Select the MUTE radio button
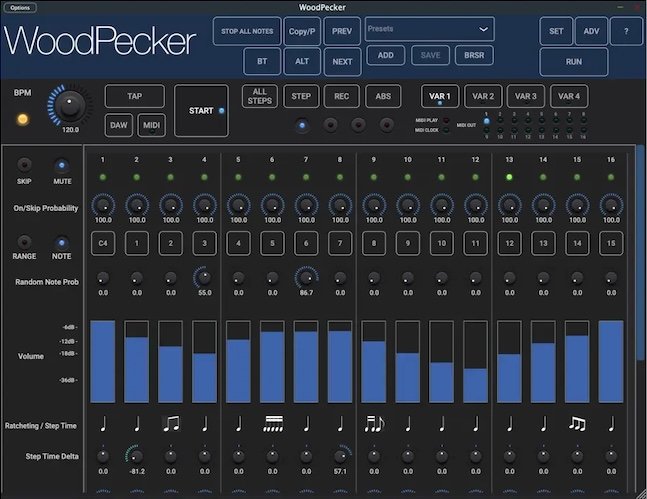The image size is (647, 499). point(62,166)
